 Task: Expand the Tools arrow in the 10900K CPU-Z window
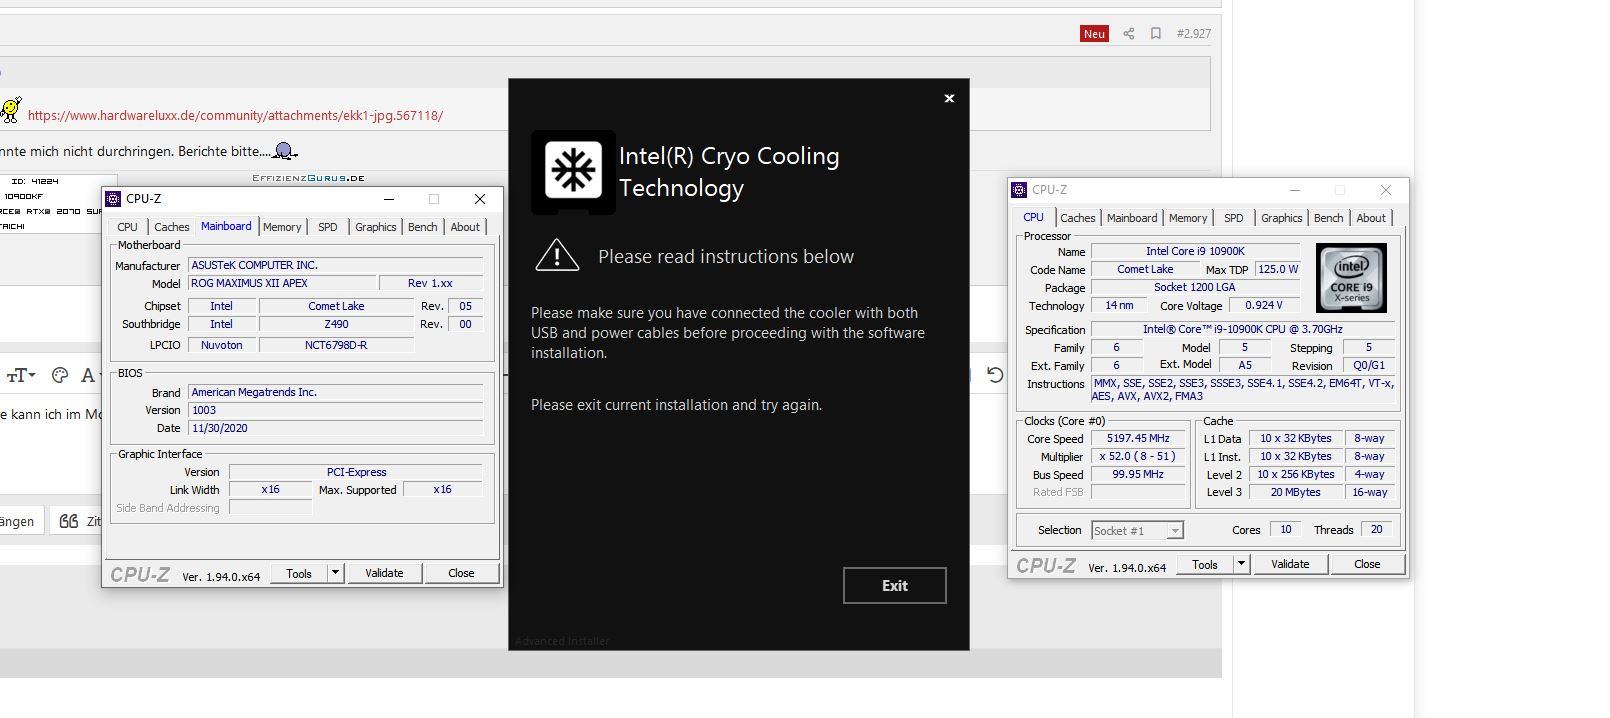click(x=1242, y=564)
